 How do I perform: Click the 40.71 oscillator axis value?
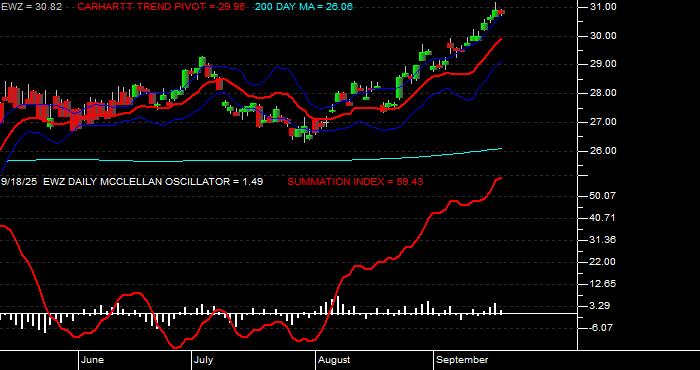click(x=604, y=218)
